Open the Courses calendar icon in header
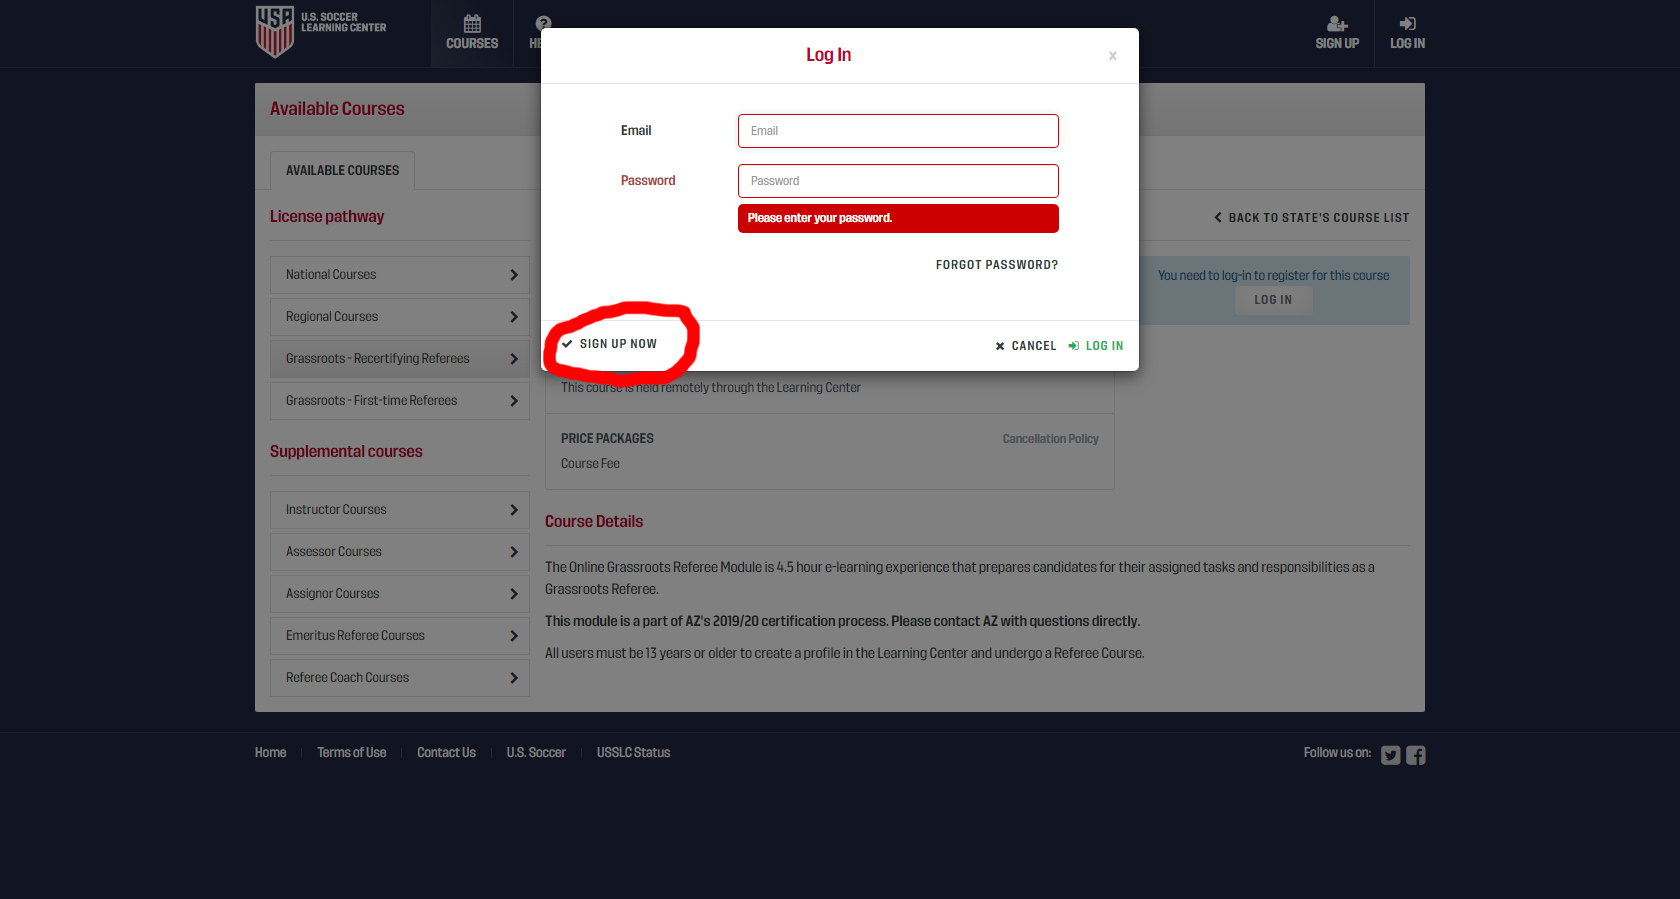 [472, 24]
